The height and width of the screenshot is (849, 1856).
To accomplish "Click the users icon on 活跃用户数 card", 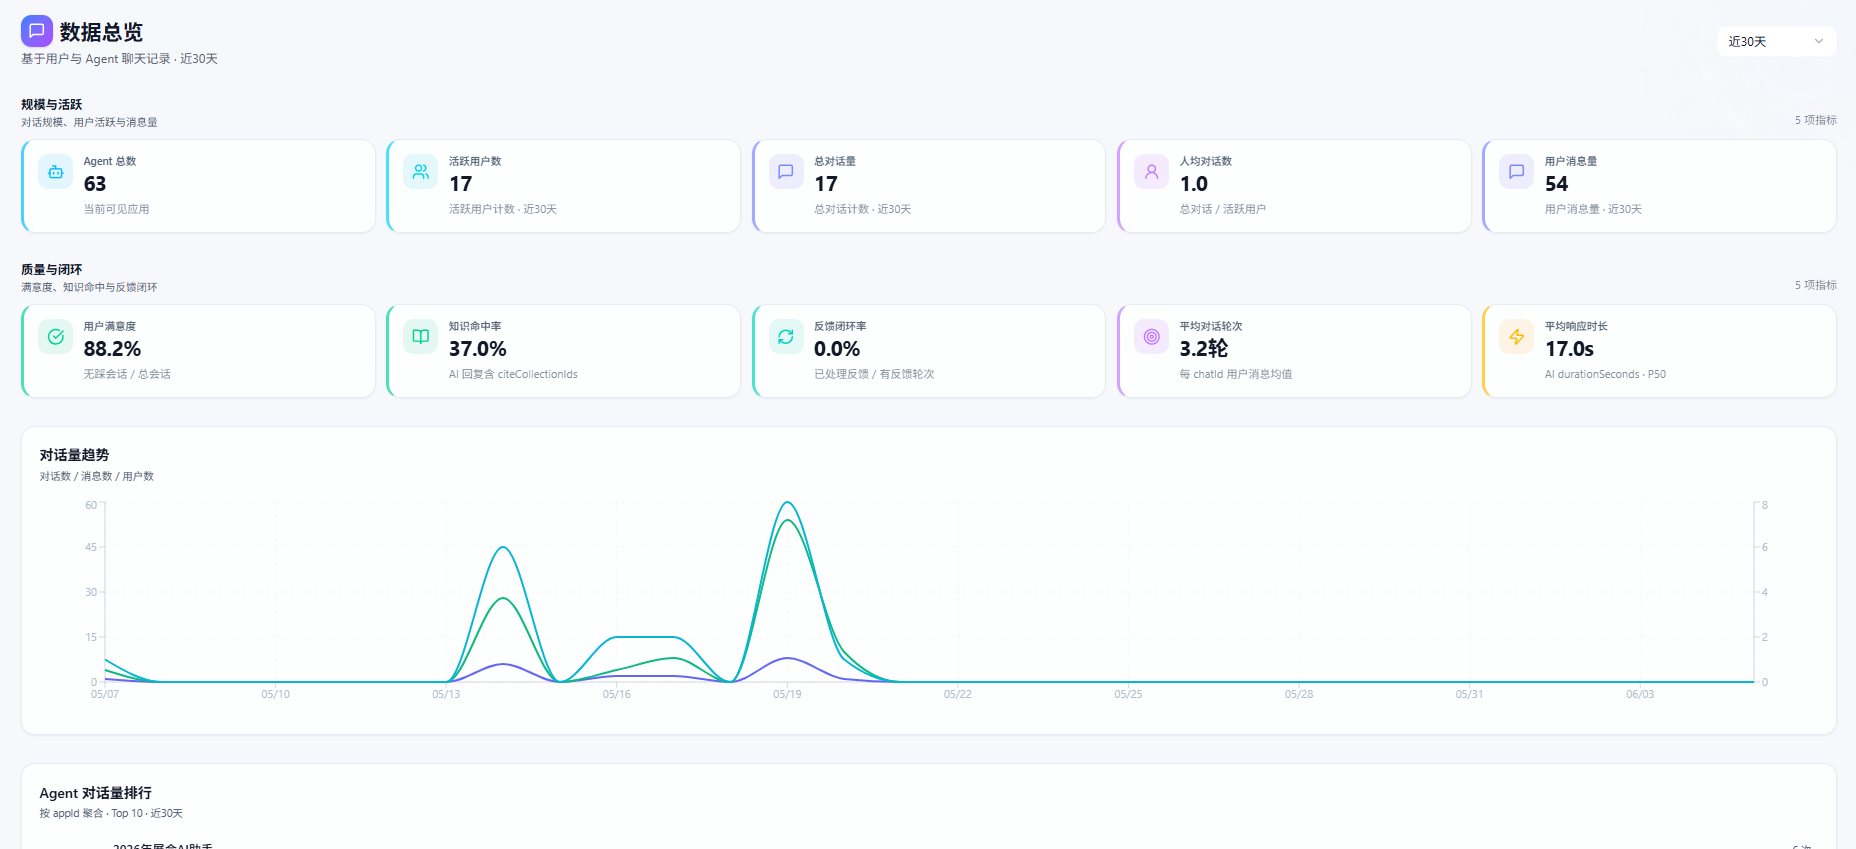I will pyautogui.click(x=421, y=172).
